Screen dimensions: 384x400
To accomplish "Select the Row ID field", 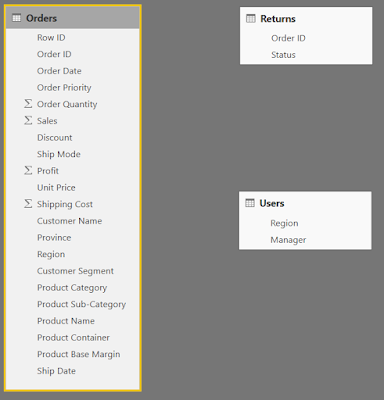I will tap(51, 37).
